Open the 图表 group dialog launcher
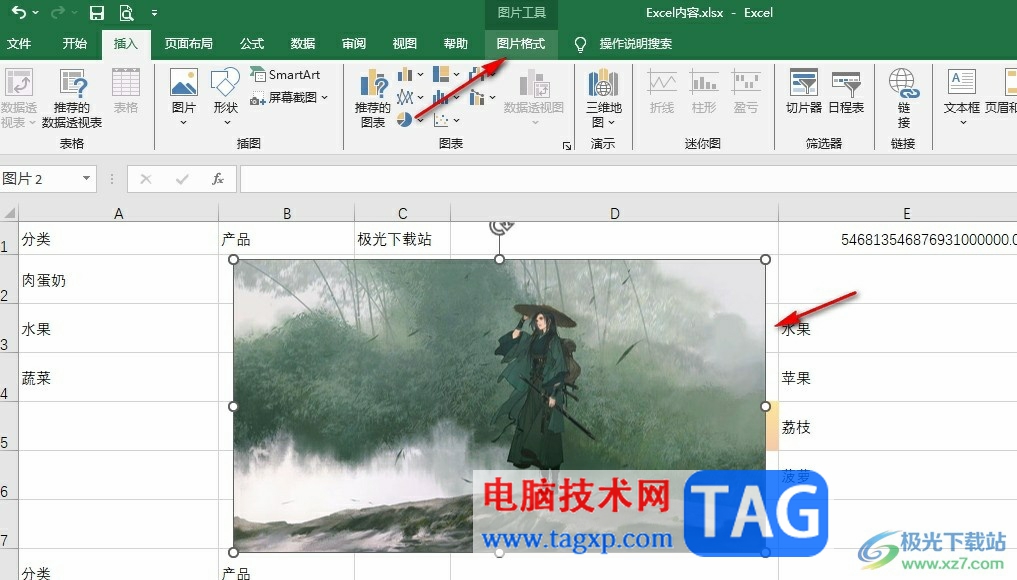This screenshot has width=1017, height=580. coord(567,146)
